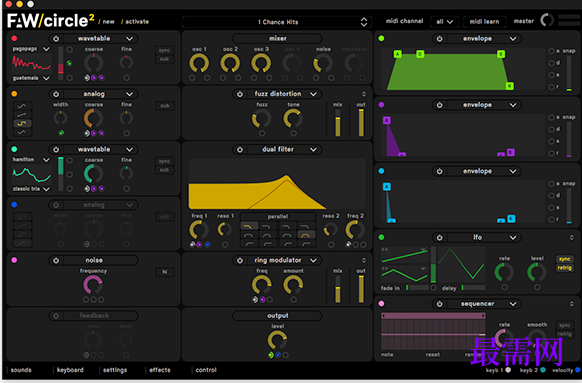
Task: Select the top-left low-pass filter shape icon
Action: click(x=249, y=226)
